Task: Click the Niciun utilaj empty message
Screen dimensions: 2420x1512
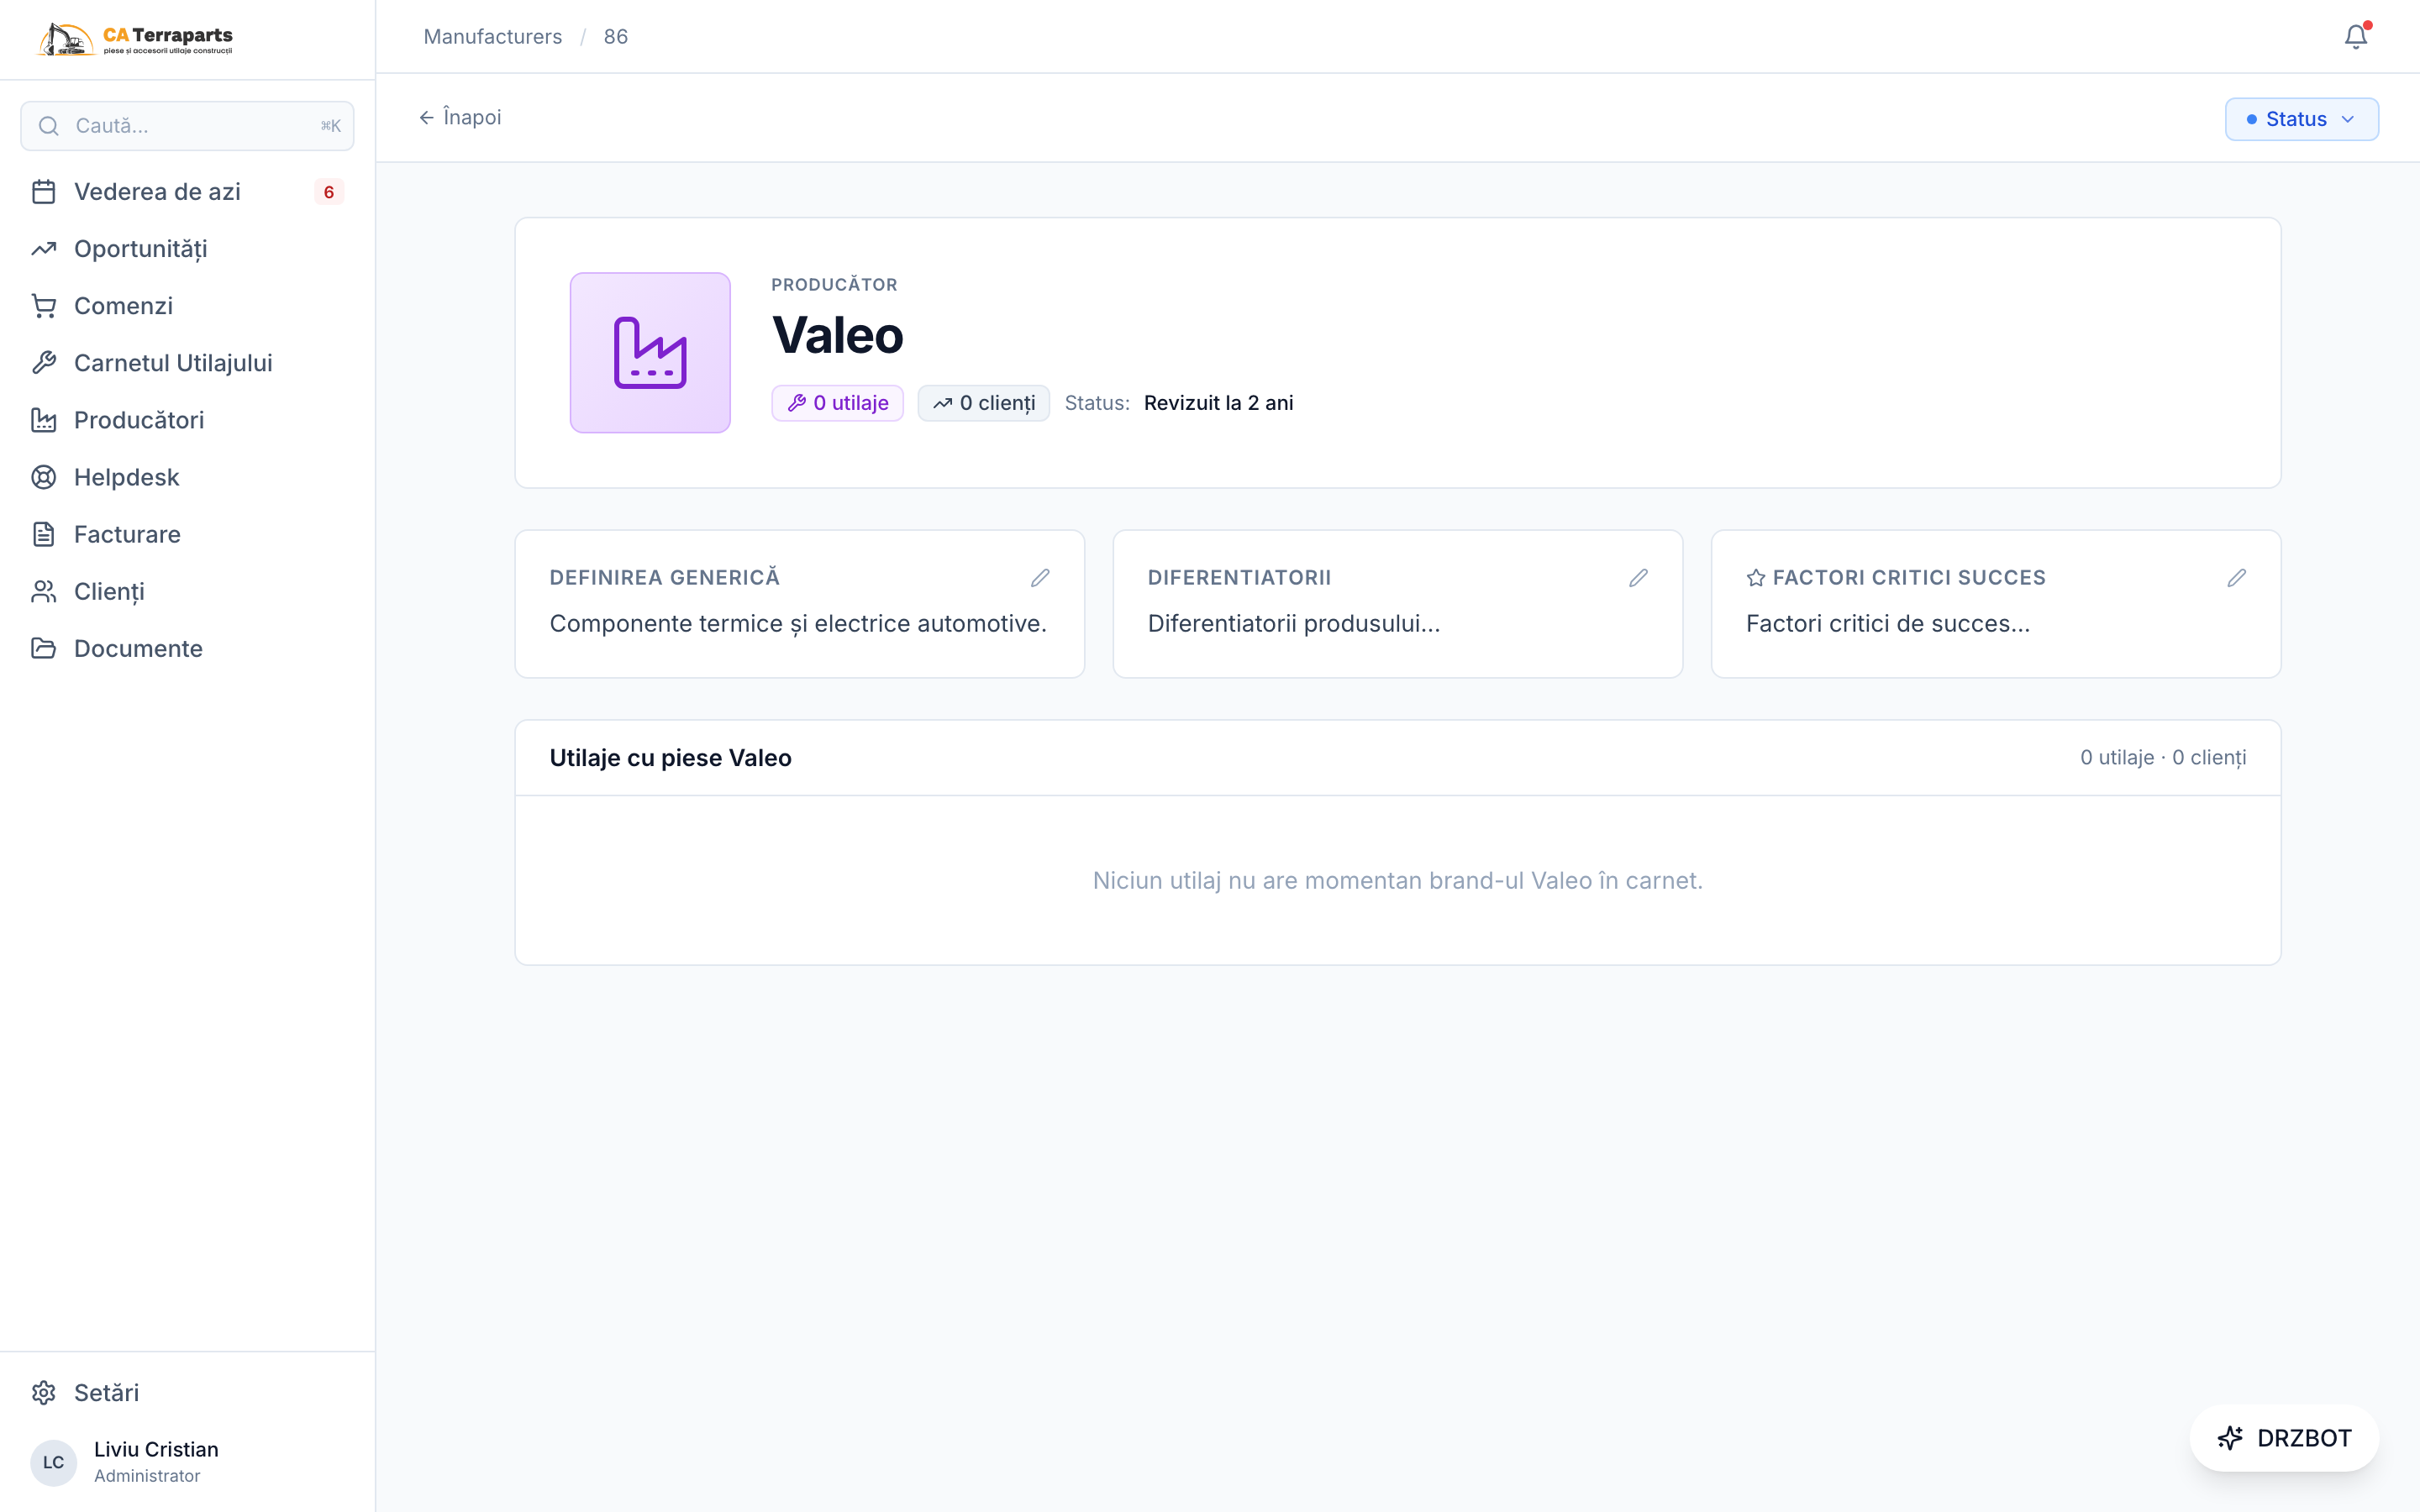Action: point(1398,881)
